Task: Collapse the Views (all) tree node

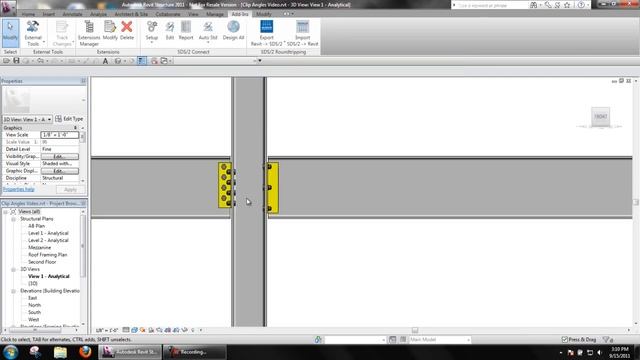Action: (6, 212)
